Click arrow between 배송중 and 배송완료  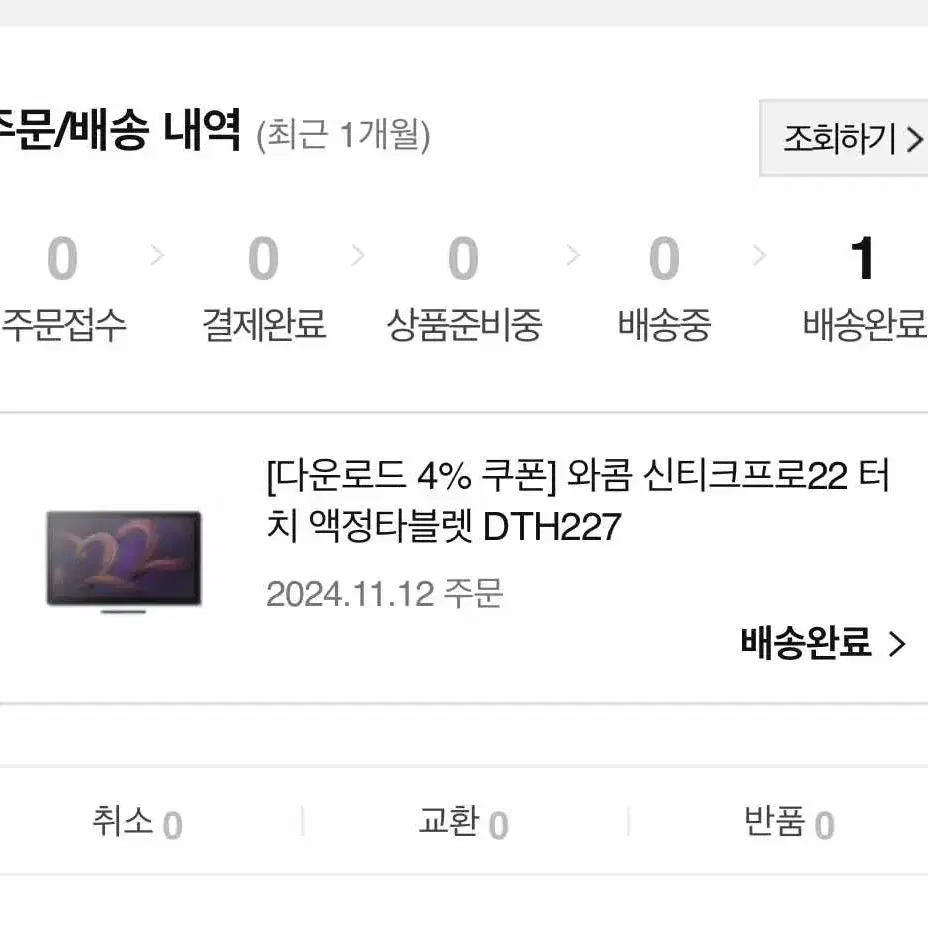[759, 256]
